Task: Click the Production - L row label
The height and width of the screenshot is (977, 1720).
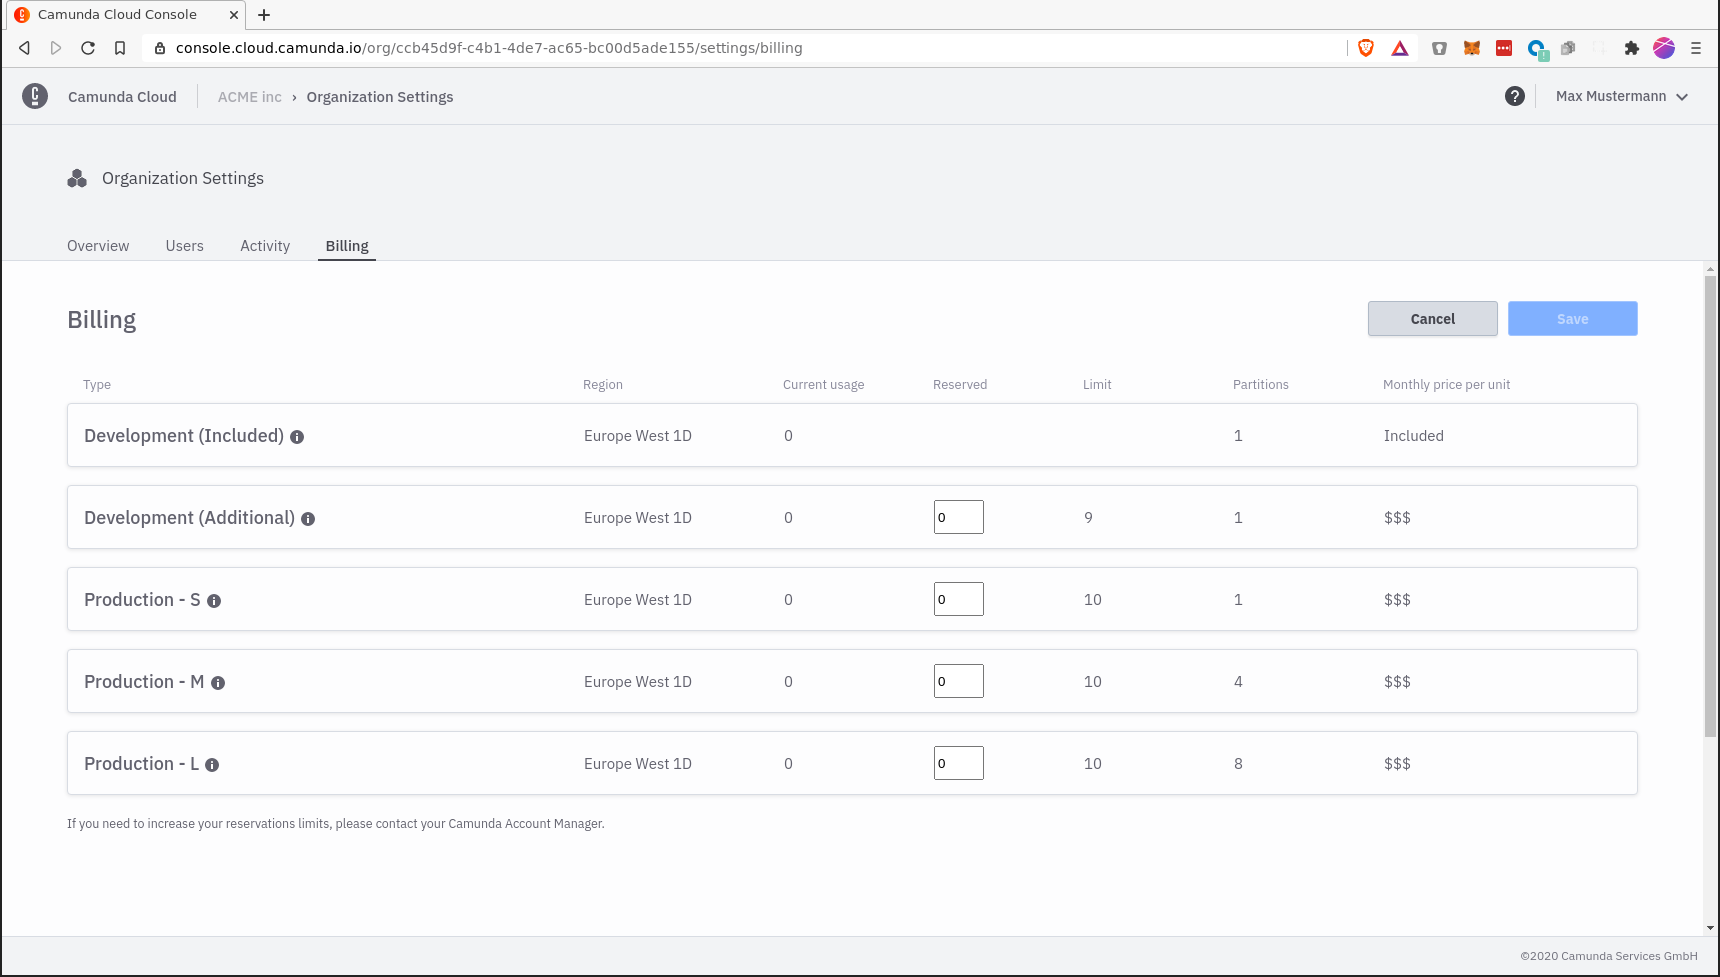Action: tap(141, 764)
